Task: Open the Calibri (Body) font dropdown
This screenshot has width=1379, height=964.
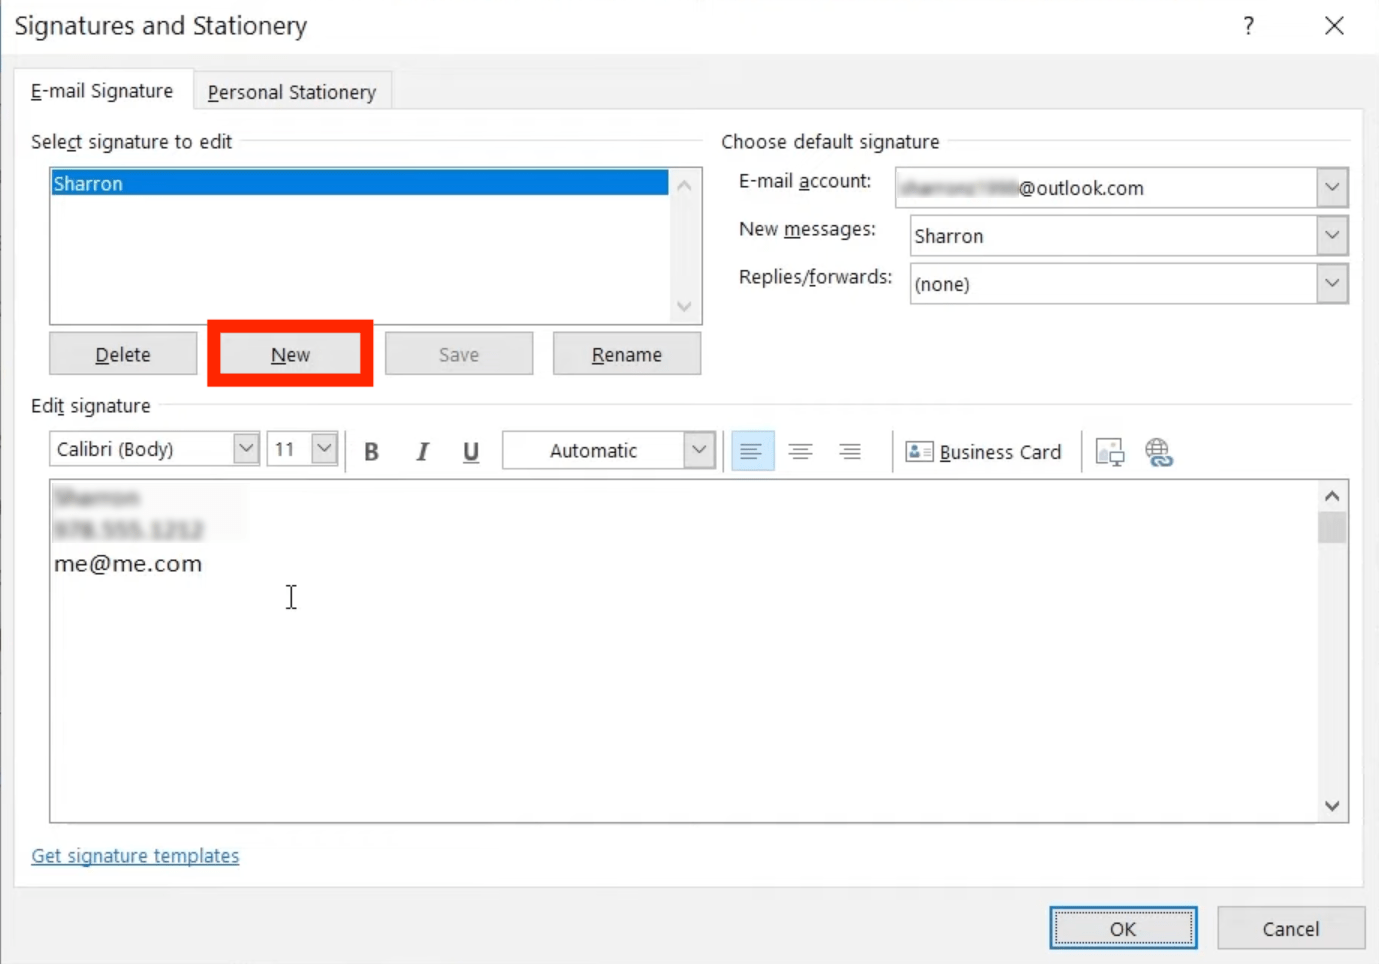Action: pyautogui.click(x=246, y=448)
